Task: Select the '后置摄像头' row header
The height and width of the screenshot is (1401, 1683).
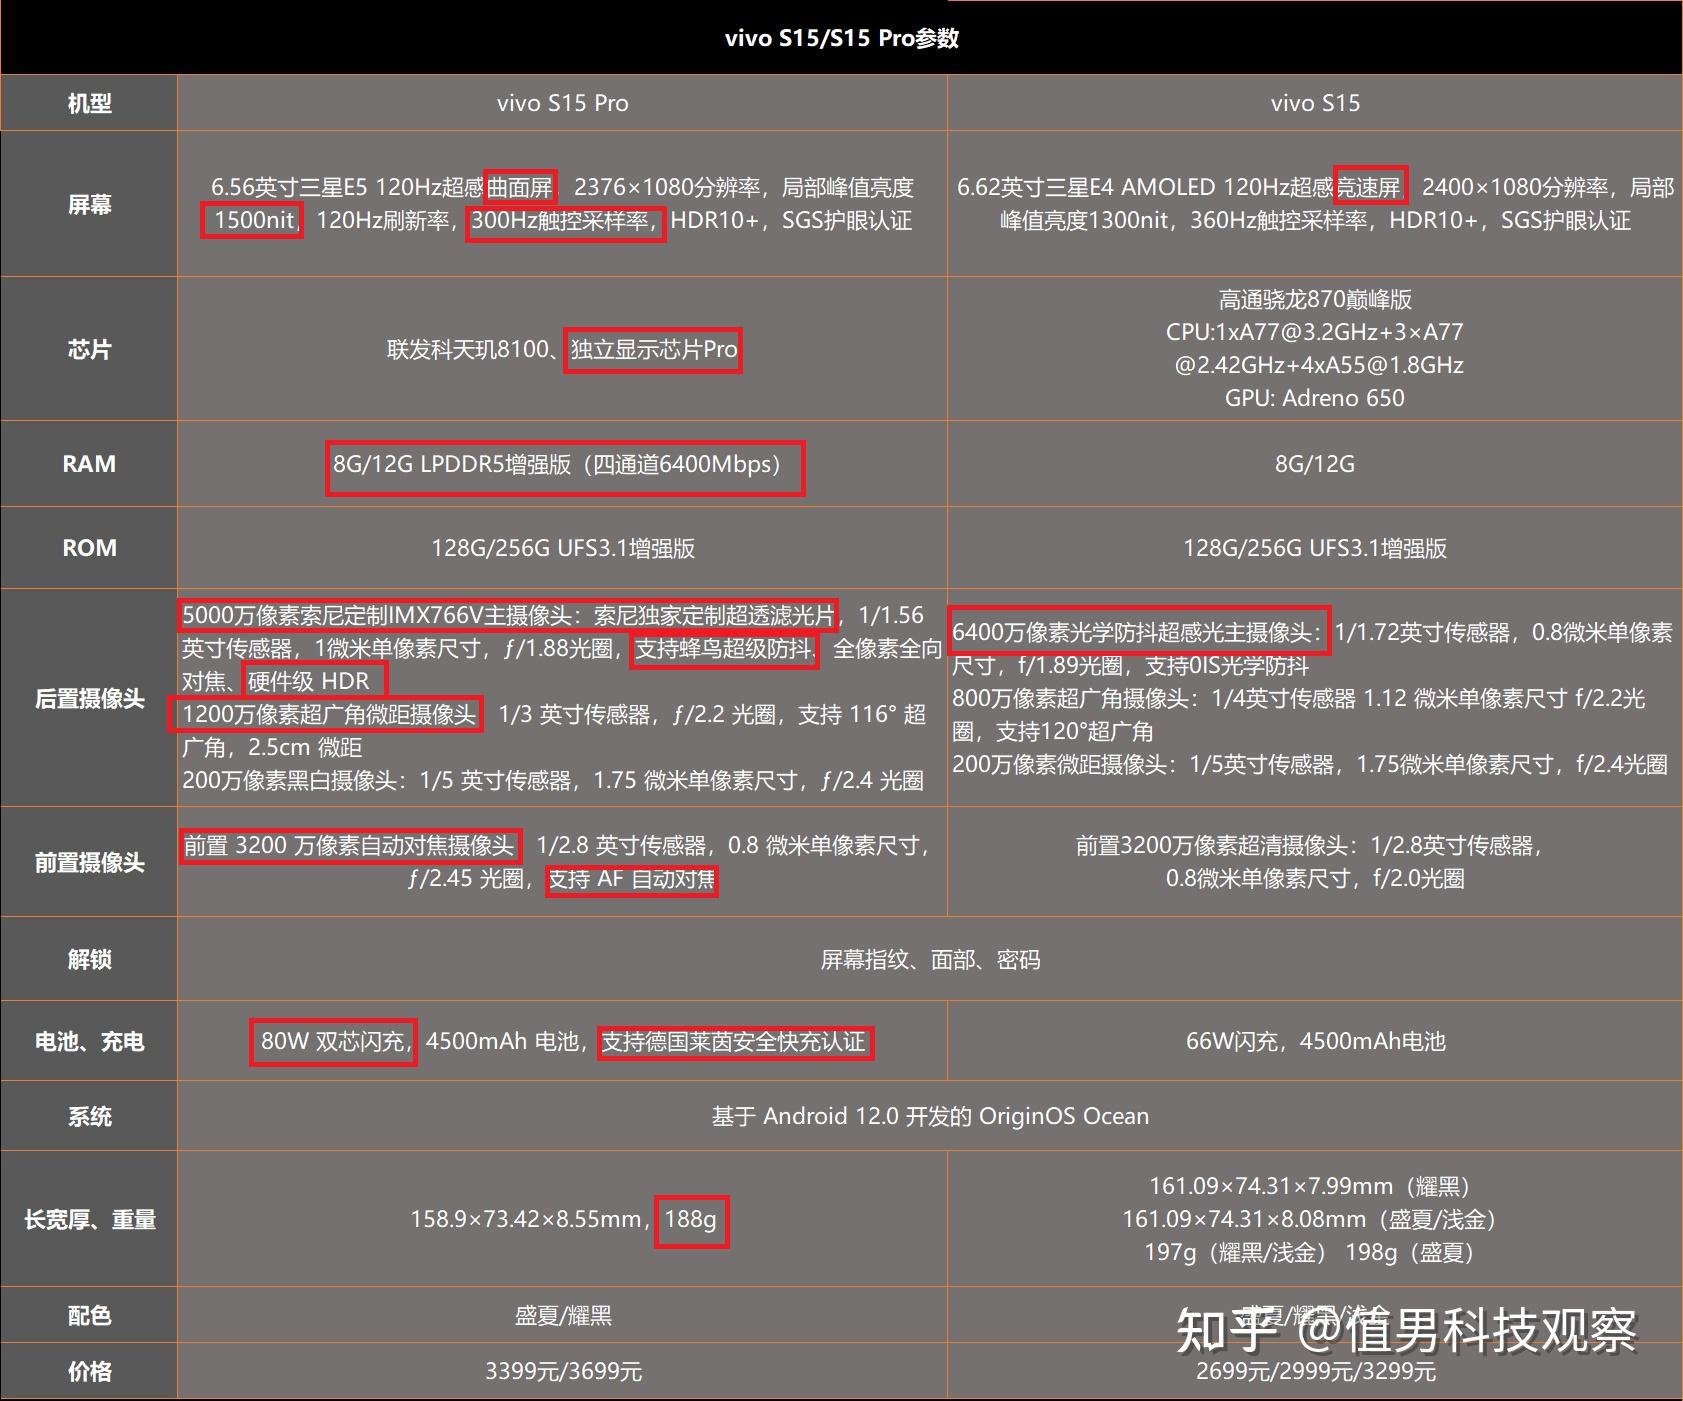Action: (x=89, y=698)
